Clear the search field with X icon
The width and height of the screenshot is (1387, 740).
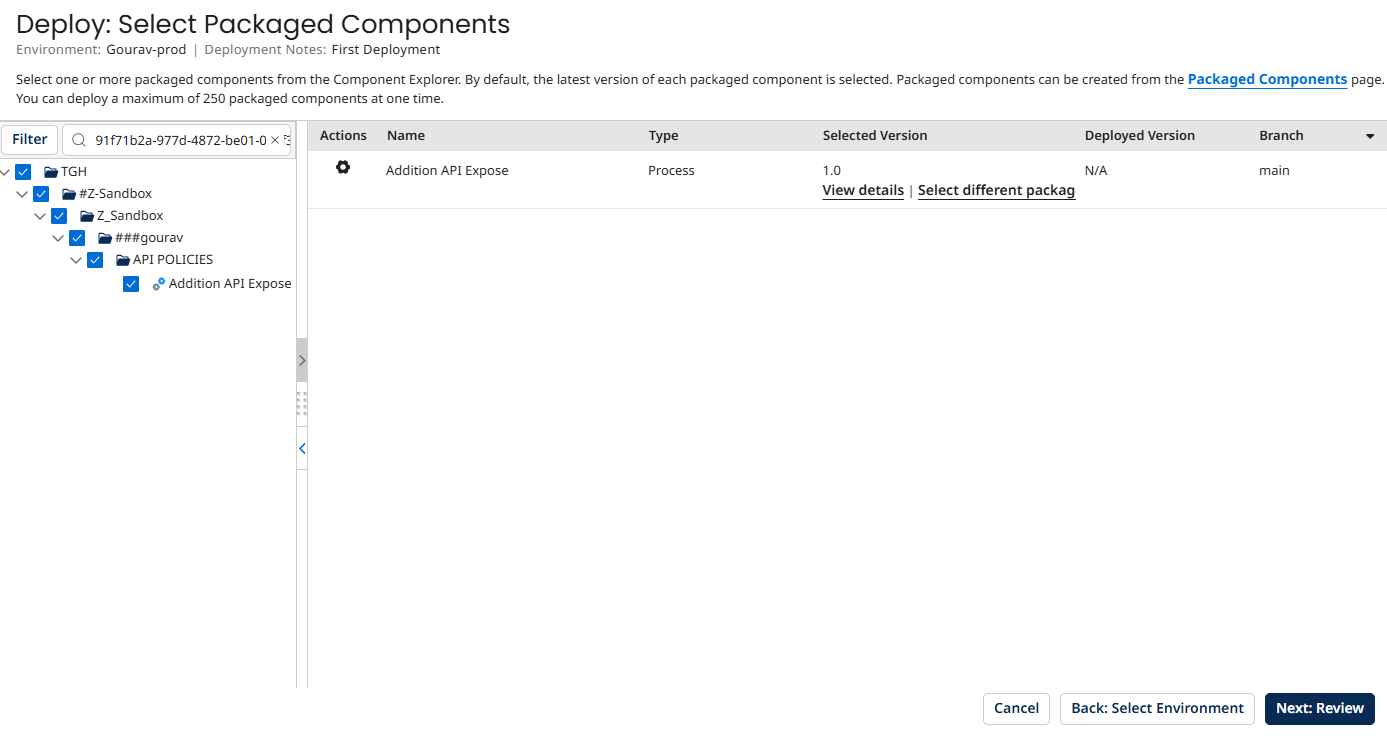pos(275,140)
